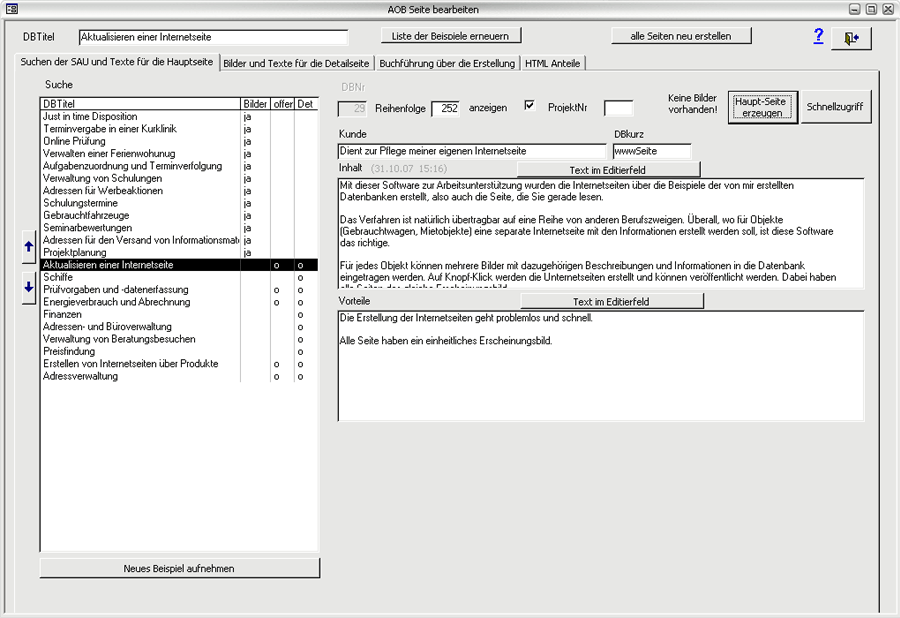The height and width of the screenshot is (618, 900).
Task: Select list row Adressen- und Büroverwaltung
Action: coord(179,327)
